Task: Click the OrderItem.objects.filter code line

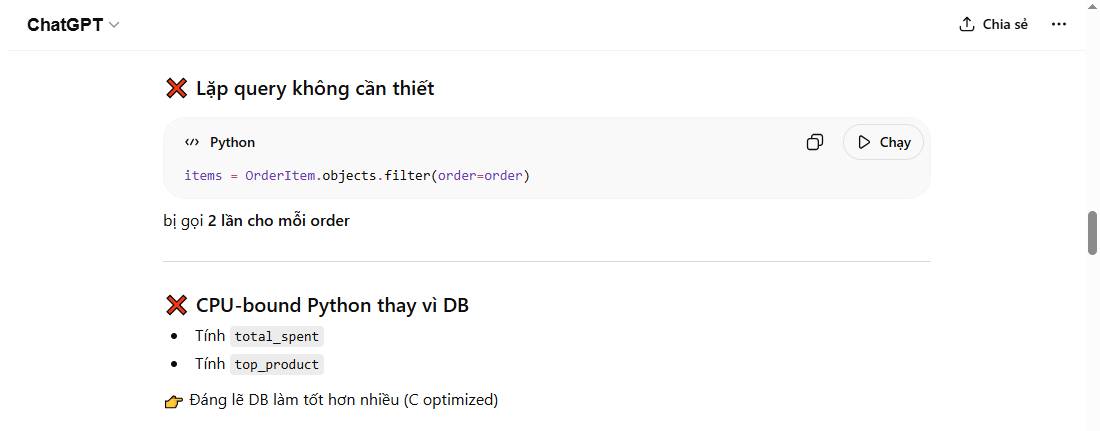Action: [x=357, y=176]
